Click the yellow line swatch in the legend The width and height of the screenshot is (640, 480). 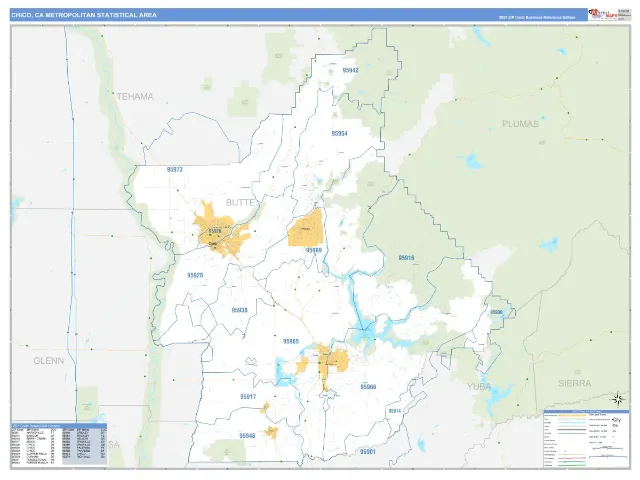pyautogui.click(x=571, y=415)
